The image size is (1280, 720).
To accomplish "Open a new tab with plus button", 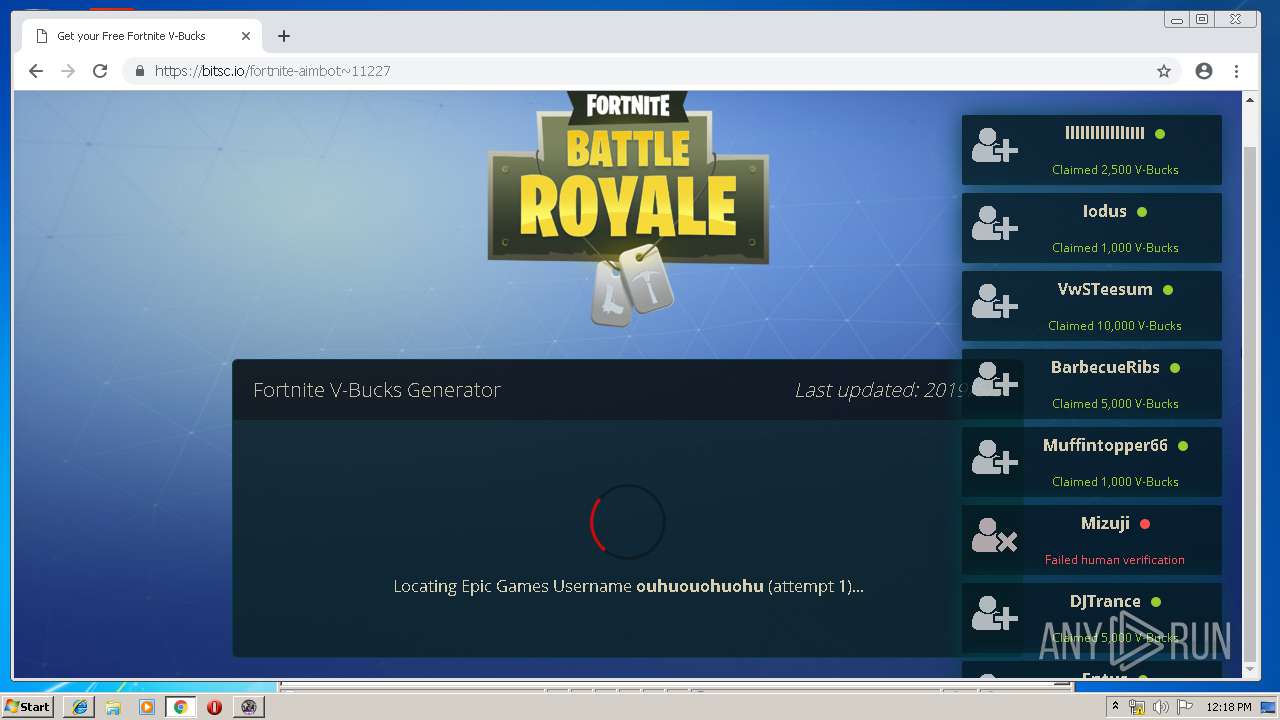I will tap(284, 36).
